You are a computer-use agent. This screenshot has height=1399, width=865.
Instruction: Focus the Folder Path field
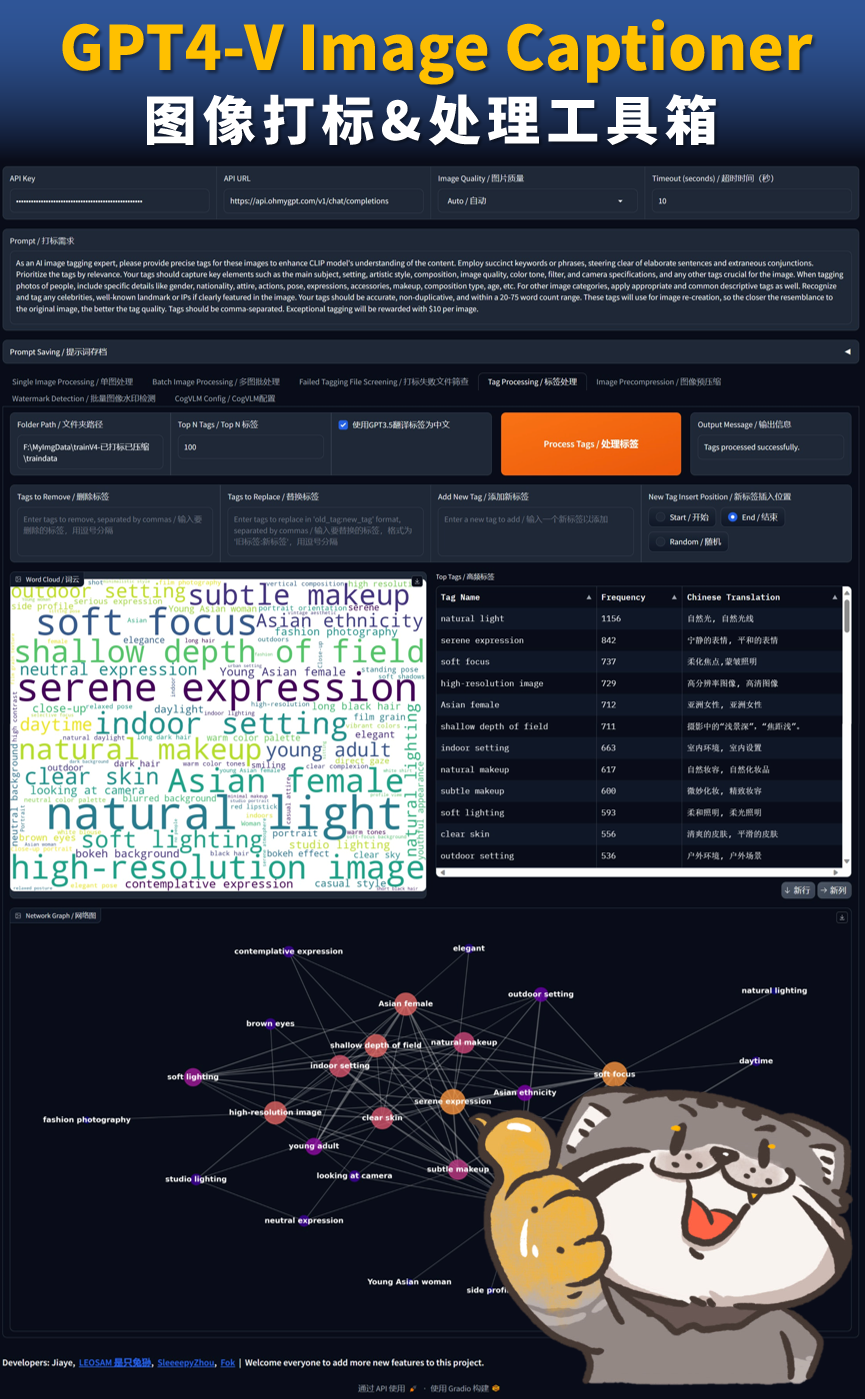coord(90,452)
